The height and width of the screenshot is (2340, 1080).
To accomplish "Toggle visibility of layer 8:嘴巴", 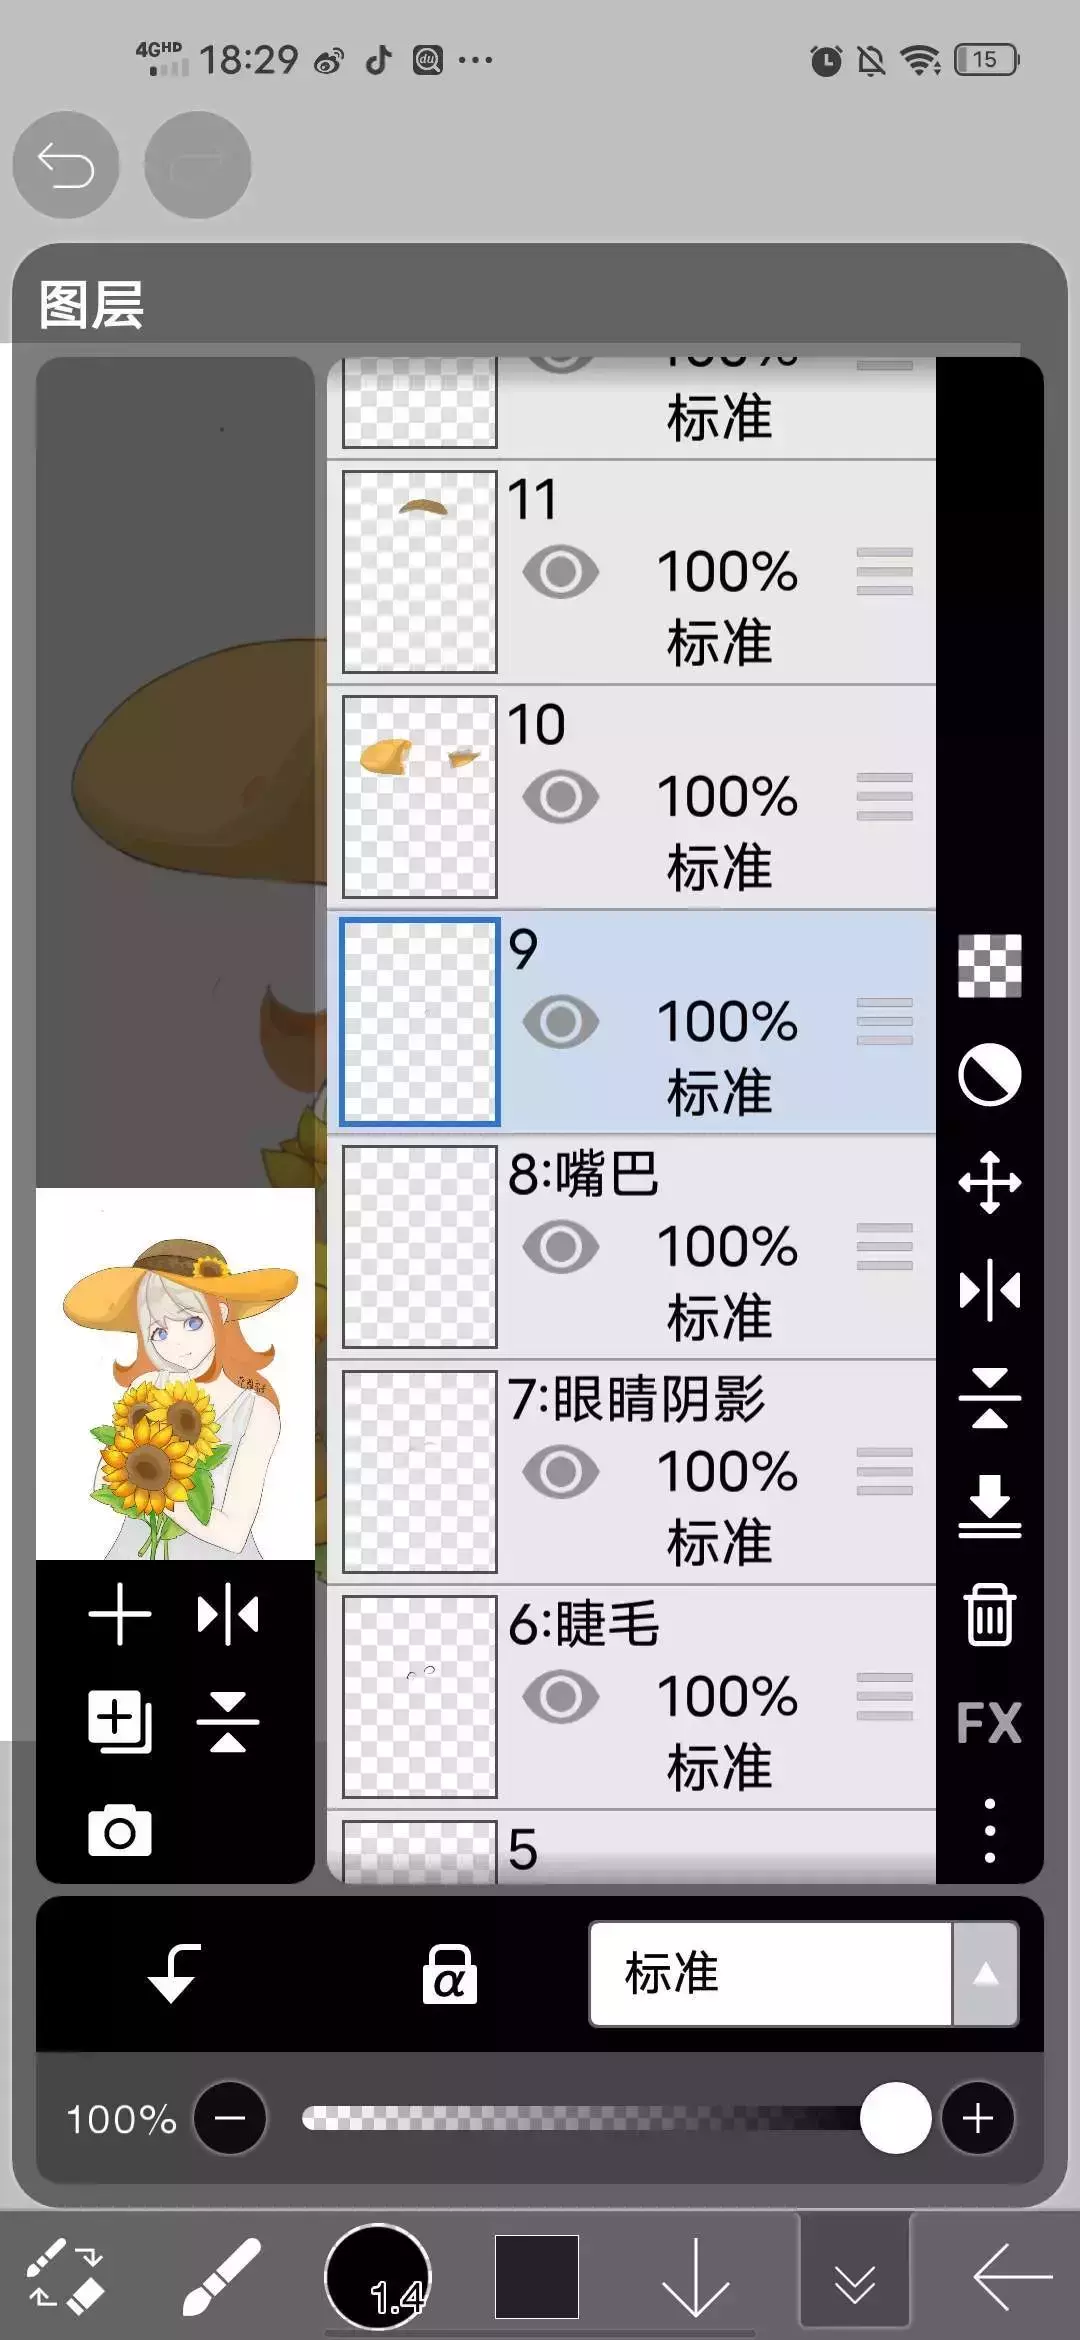I will pos(561,1247).
